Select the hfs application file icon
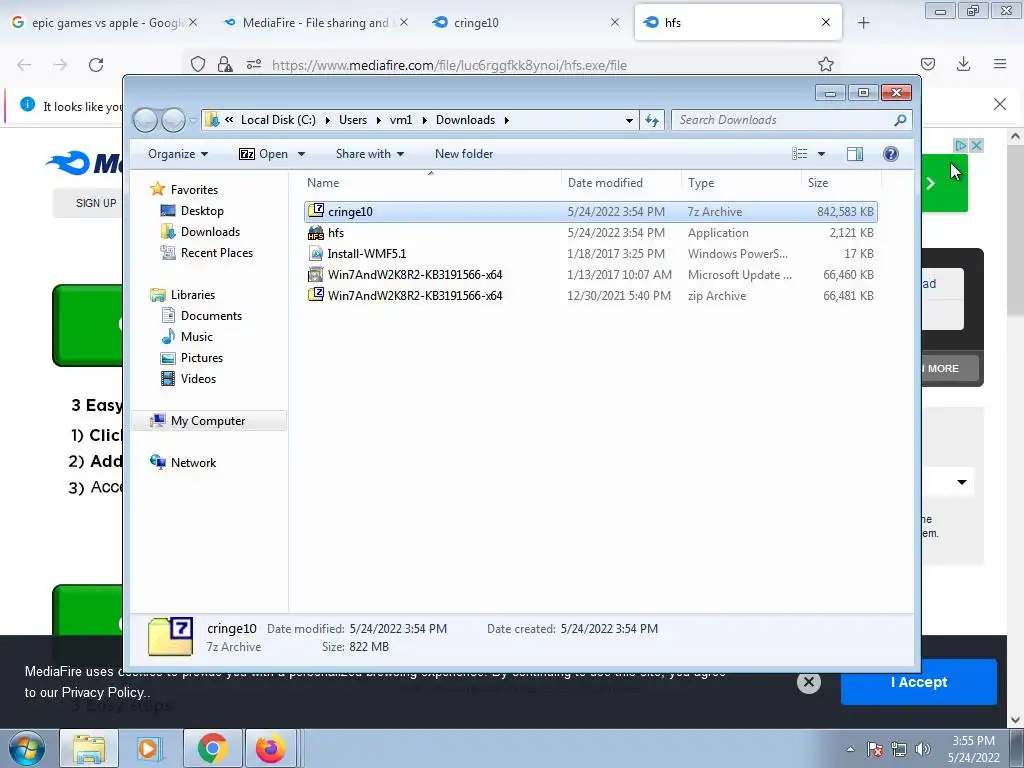The height and width of the screenshot is (768, 1024). [x=316, y=232]
